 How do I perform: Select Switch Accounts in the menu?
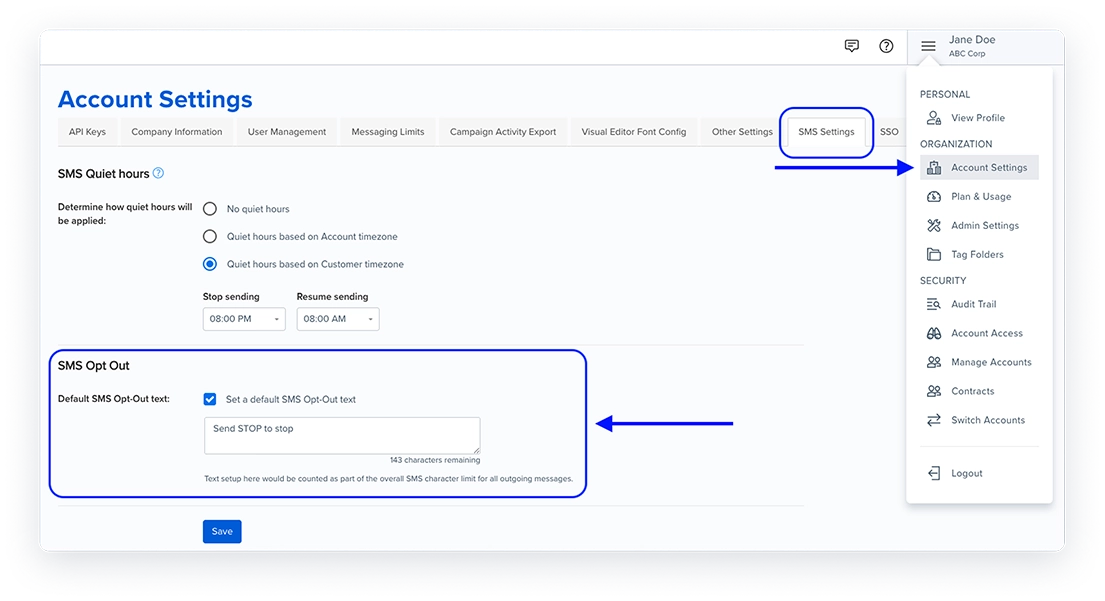click(x=987, y=421)
